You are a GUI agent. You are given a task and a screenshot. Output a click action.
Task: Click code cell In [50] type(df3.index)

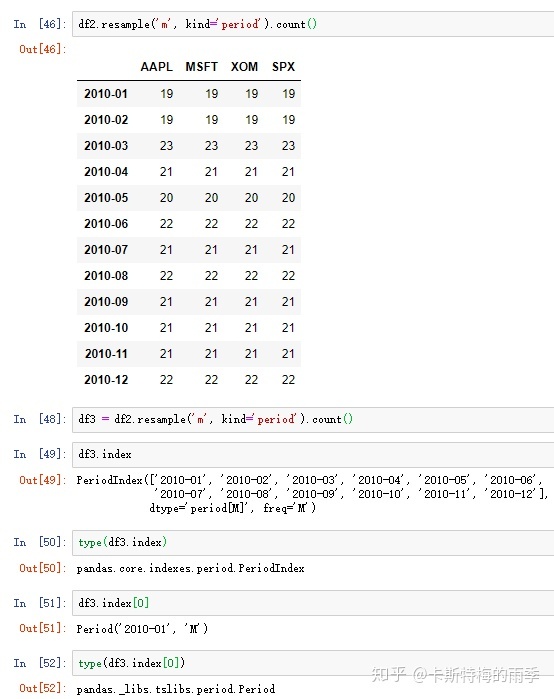pyautogui.click(x=313, y=543)
